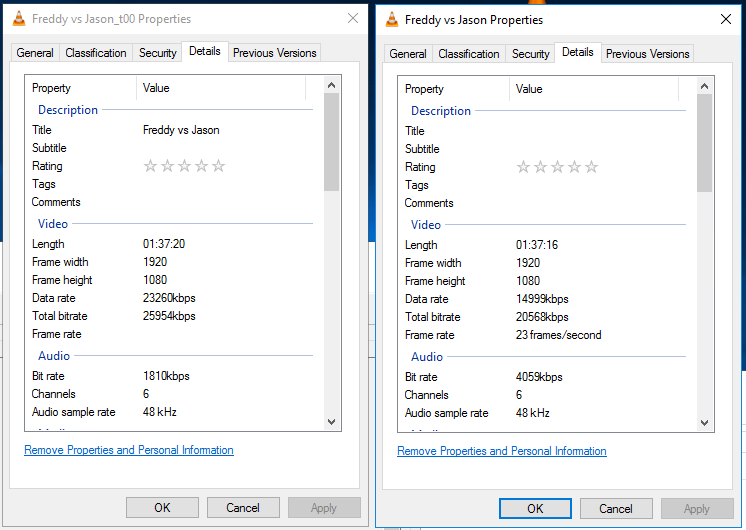
Task: Click VLC cone icon in Freddy vs Jason_t00 title bar
Action: pos(19,19)
